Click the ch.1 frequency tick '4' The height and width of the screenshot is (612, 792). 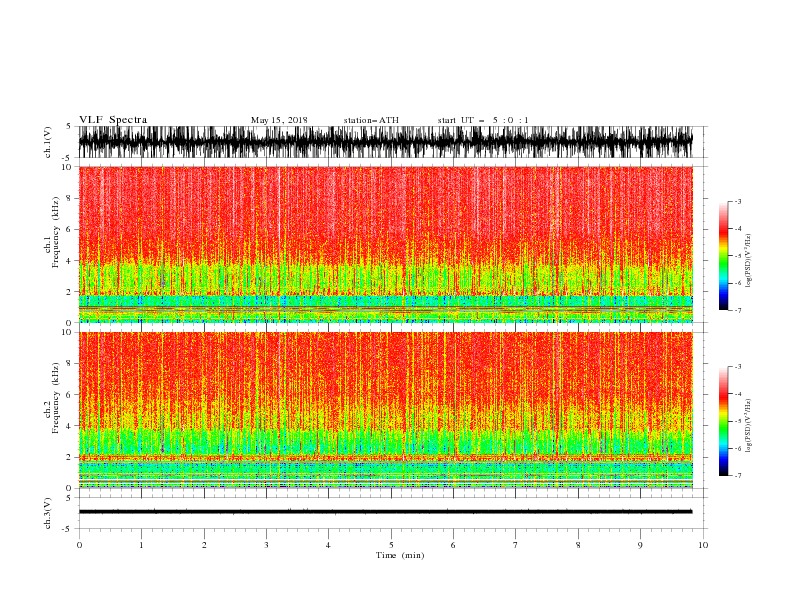tap(69, 261)
